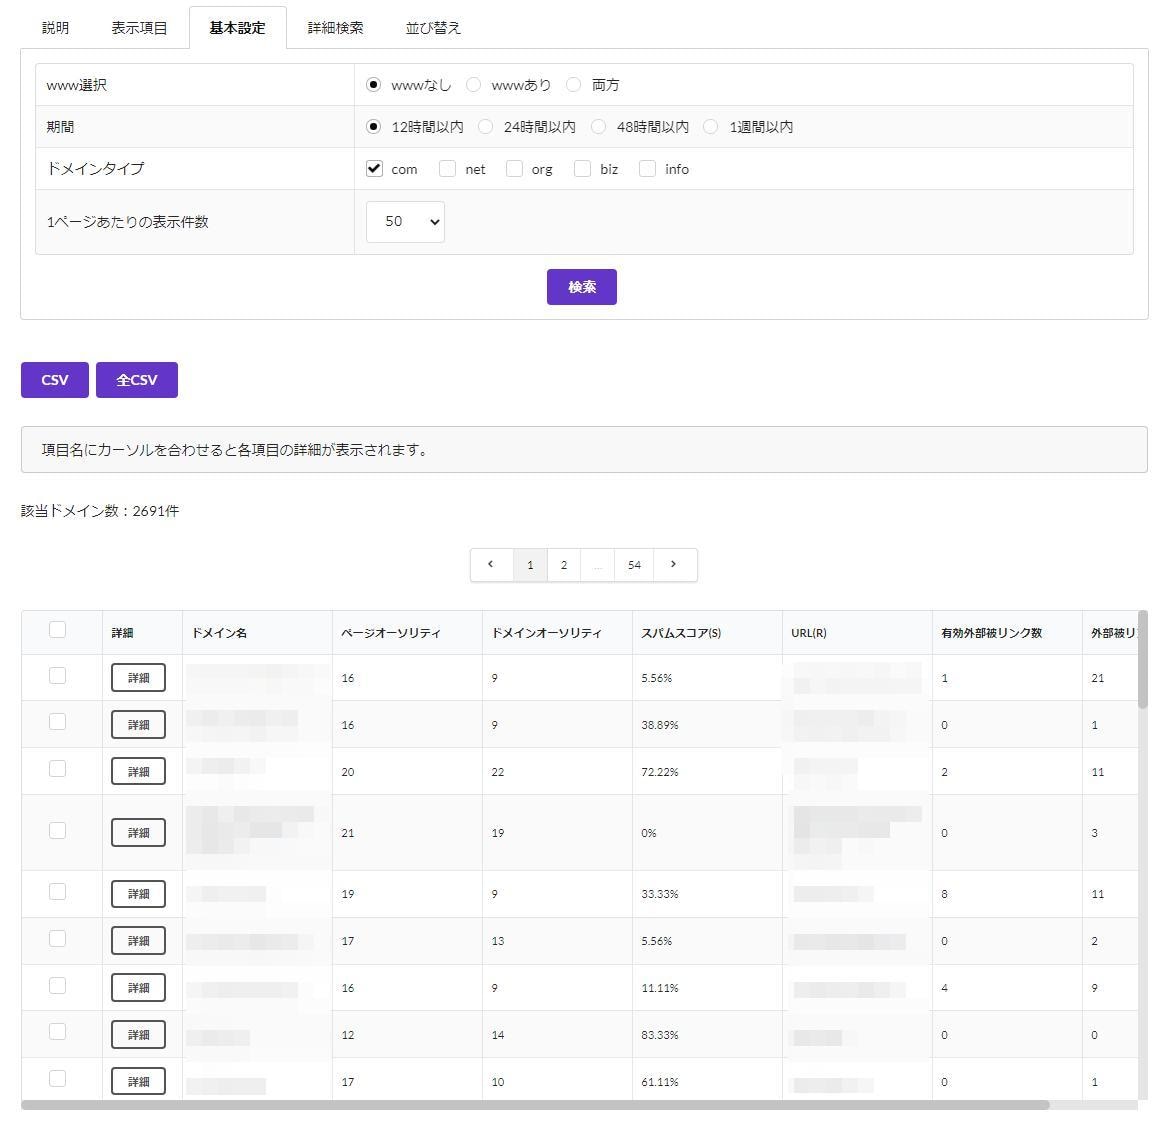Select the 48時間以内 period

click(598, 127)
